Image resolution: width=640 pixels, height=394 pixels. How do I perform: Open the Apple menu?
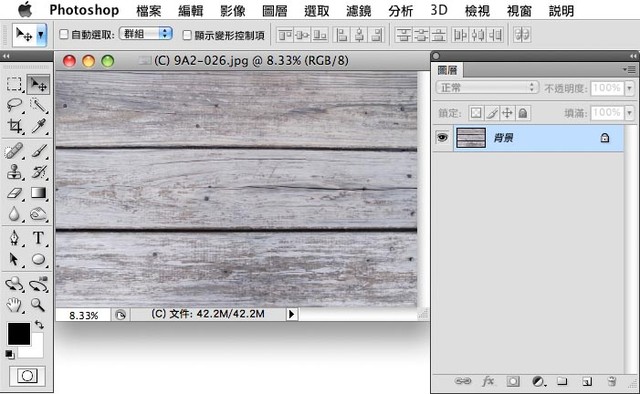coord(25,9)
